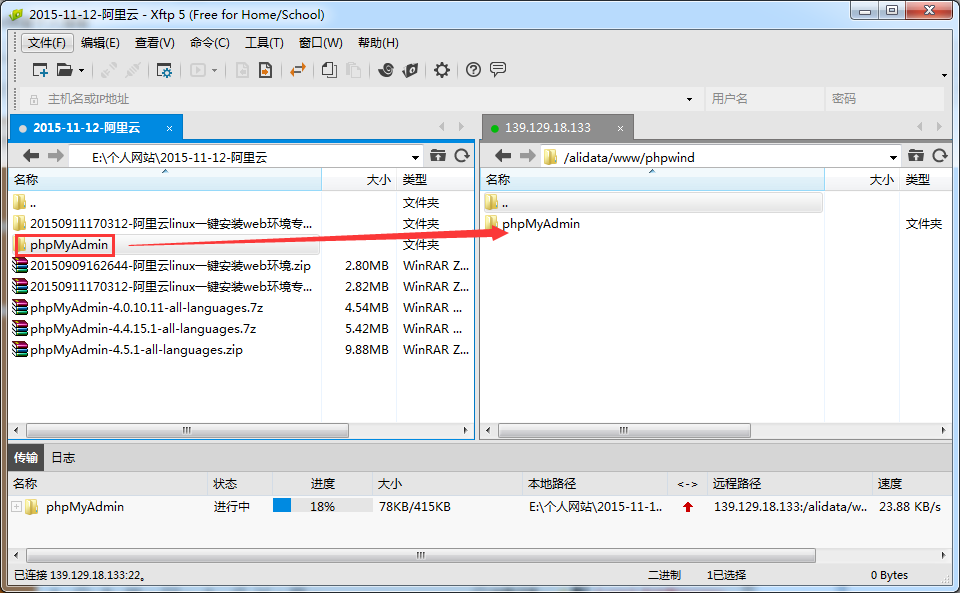This screenshot has height=593, width=960.
Task: Click the back arrow in remote pane
Action: tap(503, 156)
